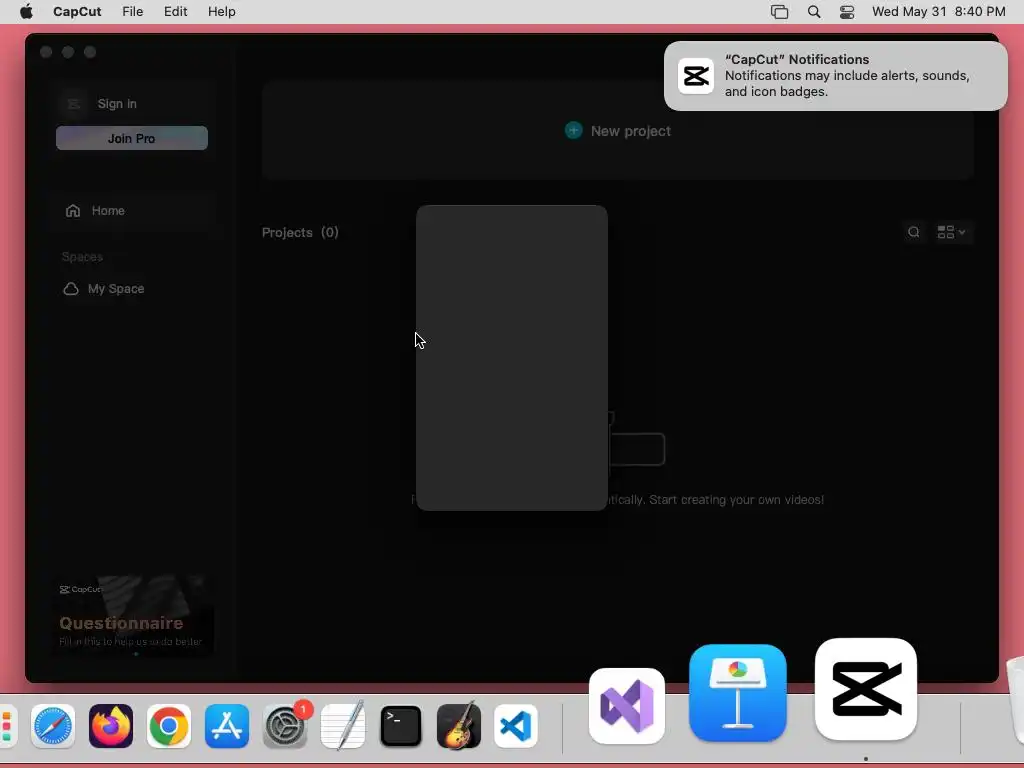Open Terminal from the Dock
This screenshot has height=768, width=1024.
click(x=400, y=726)
